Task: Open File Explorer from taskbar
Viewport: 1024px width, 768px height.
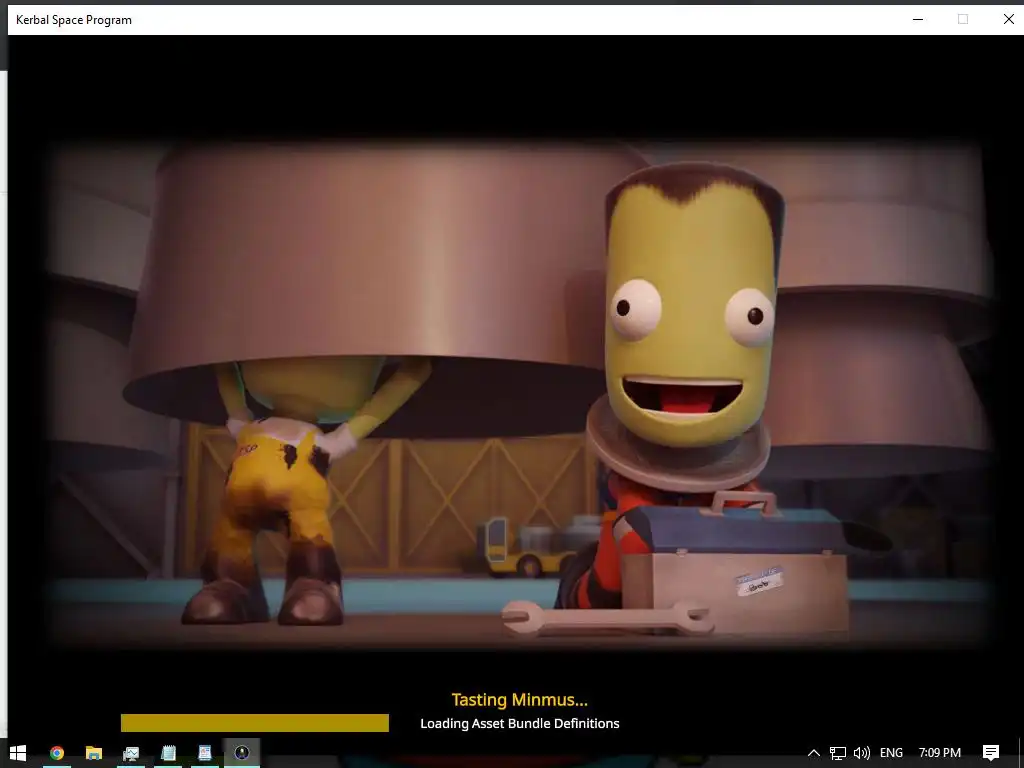Action: (94, 753)
